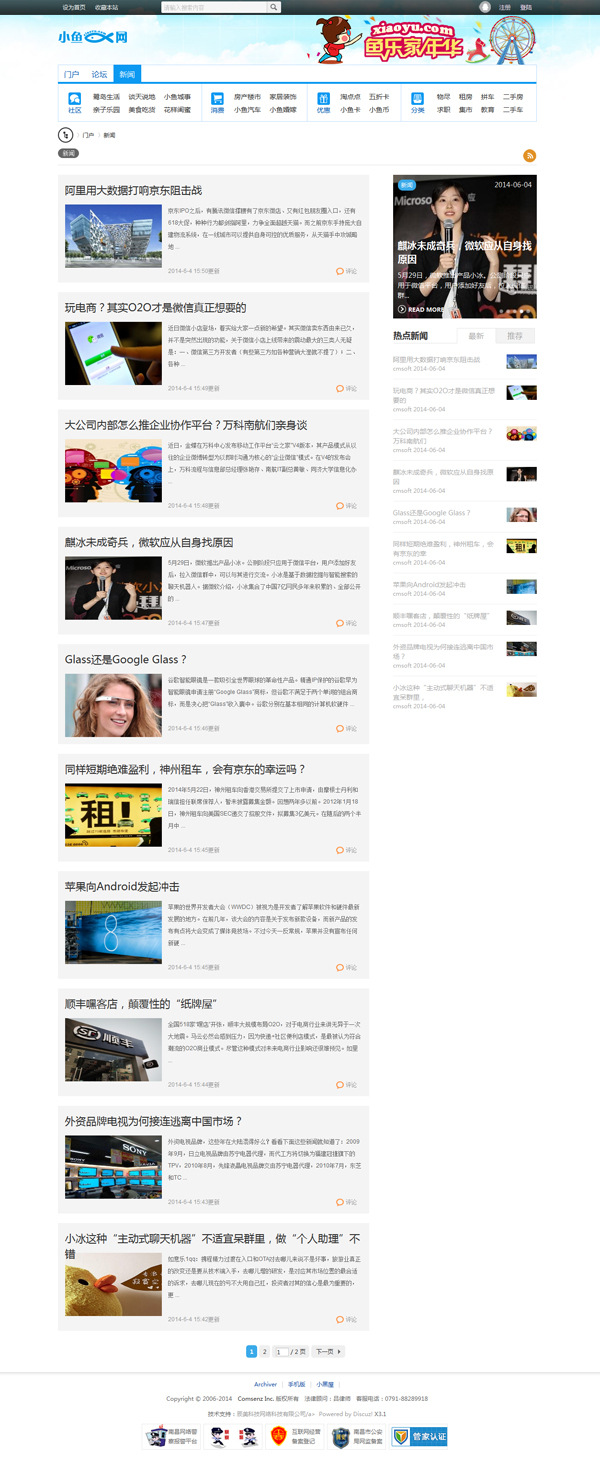Image resolution: width=600 pixels, height=1464 pixels.
Task: Open the Archiver footer link
Action: pyautogui.click(x=265, y=1385)
